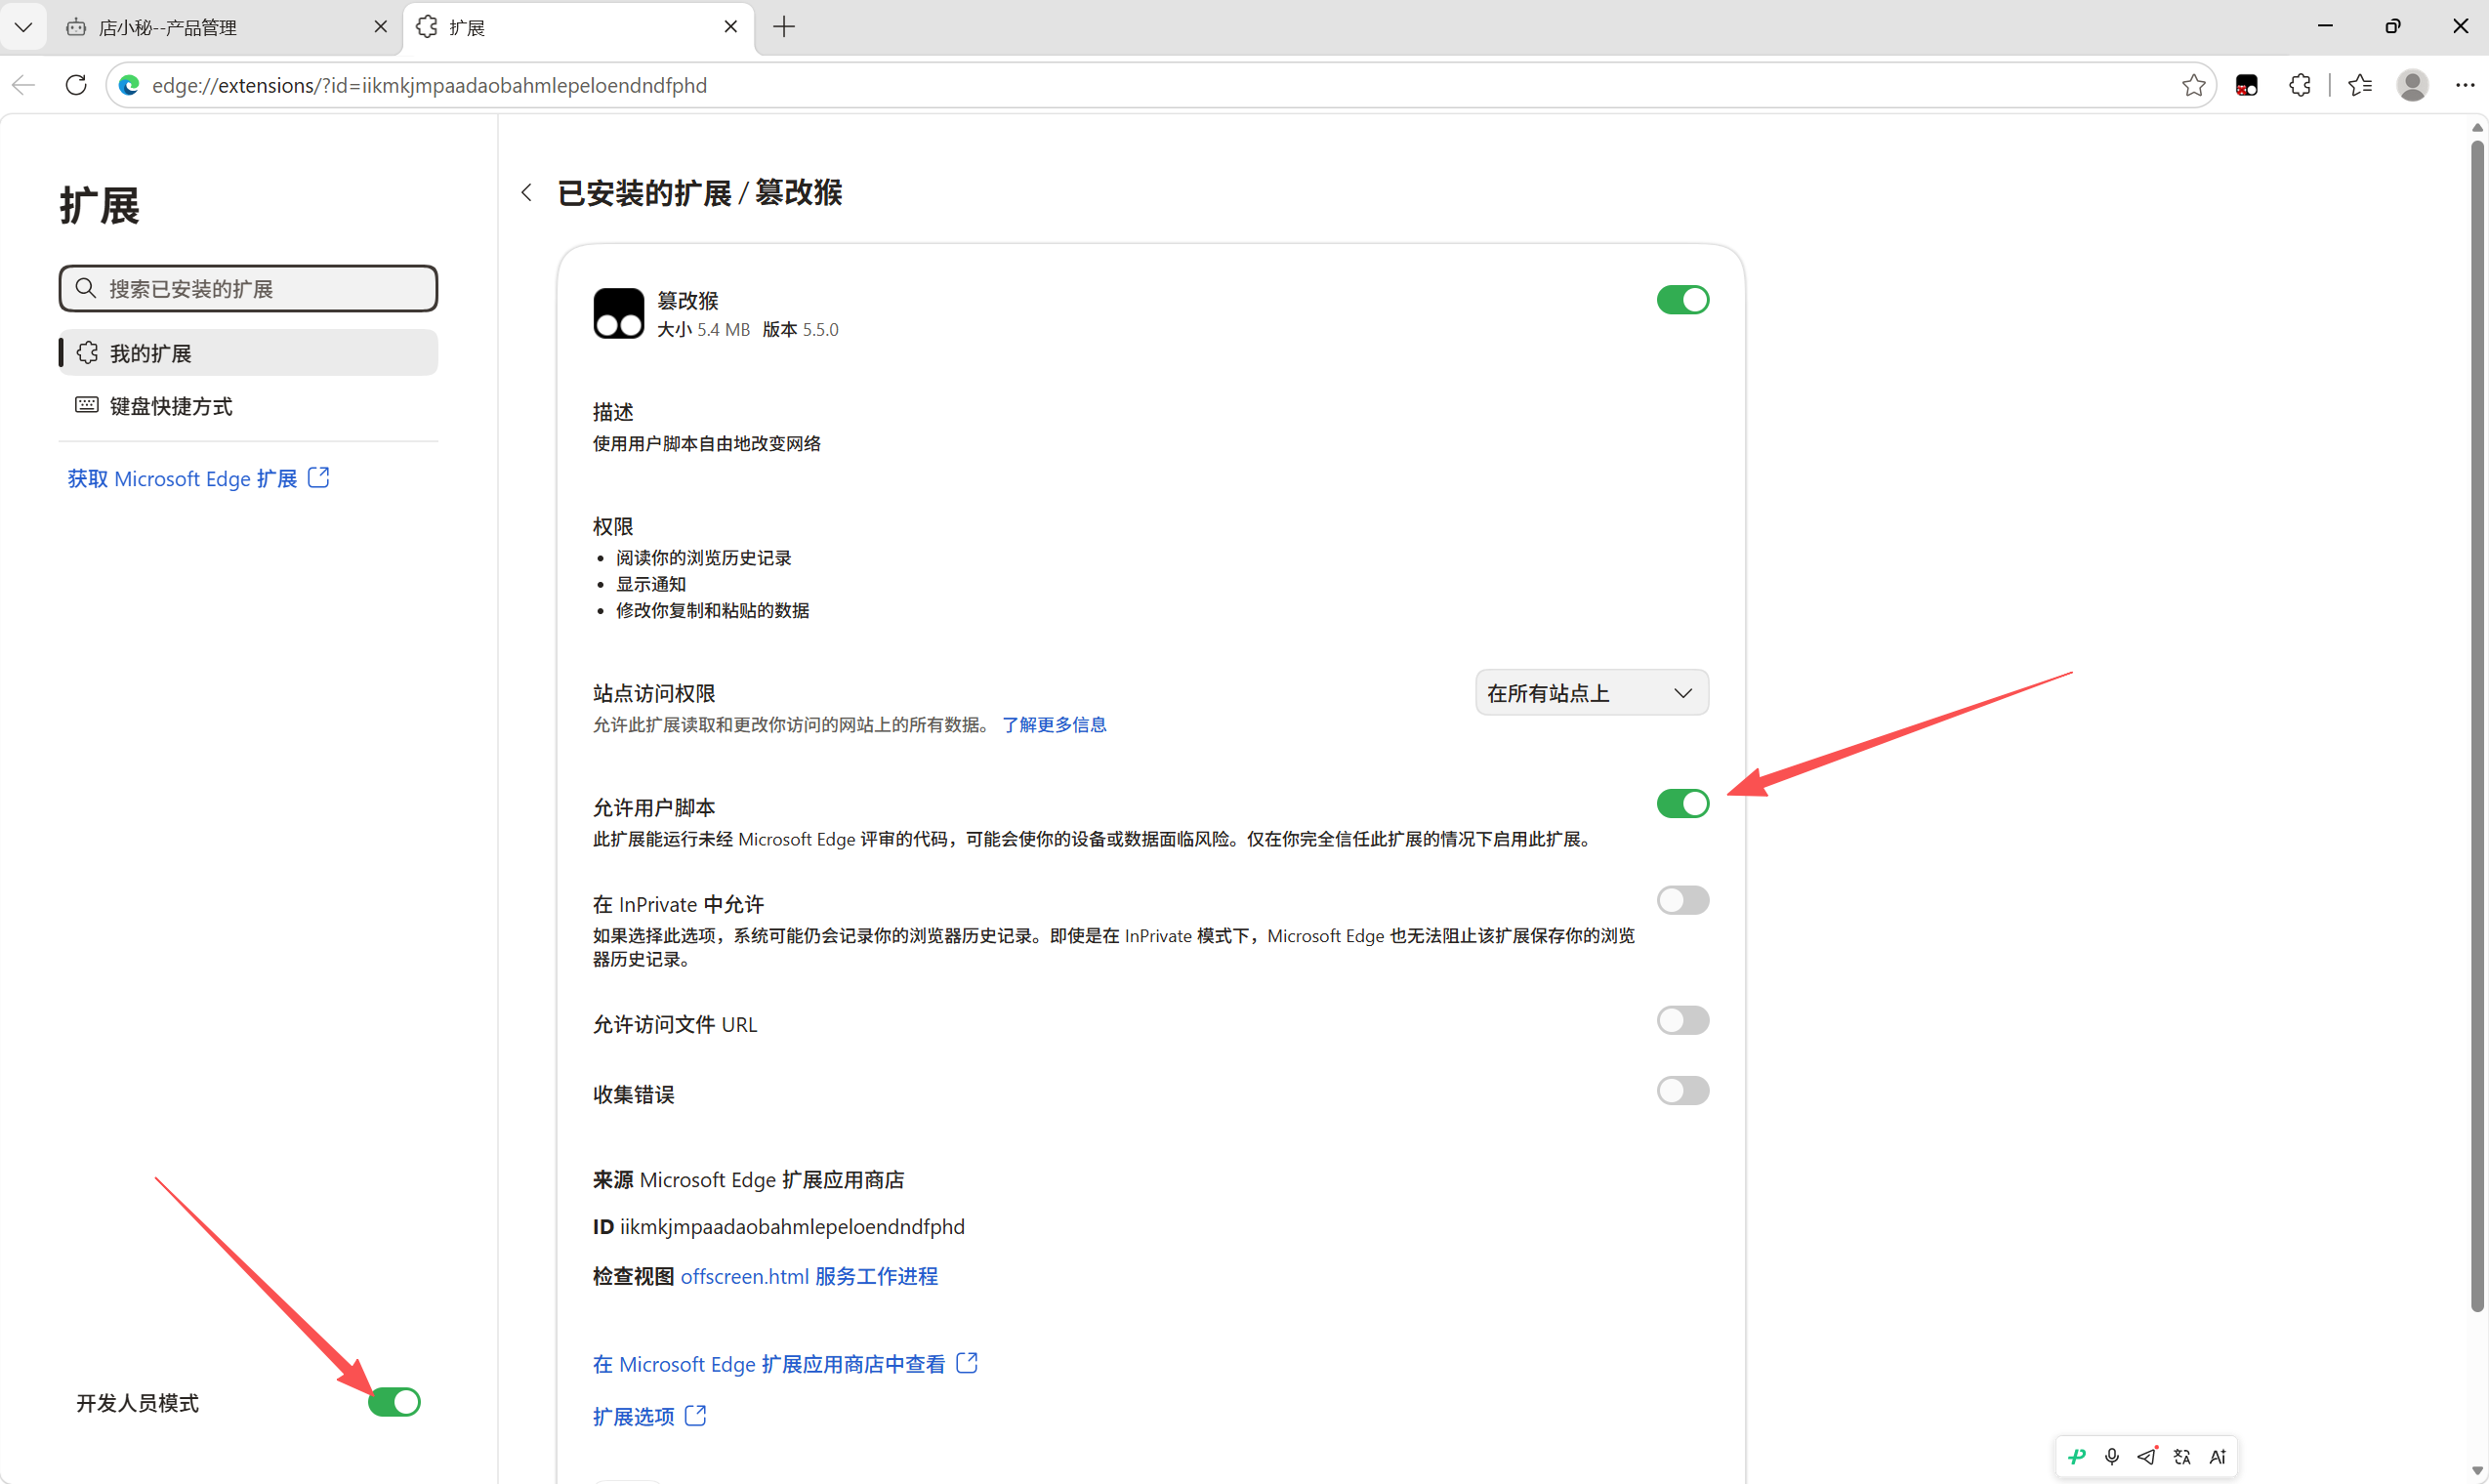This screenshot has height=1484, width=2489.
Task: Go back to 已安装的扩展 list arrow
Action: [526, 192]
